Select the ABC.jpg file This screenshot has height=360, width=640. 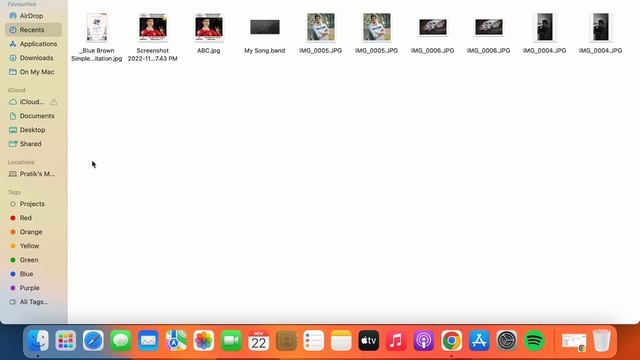click(x=209, y=33)
